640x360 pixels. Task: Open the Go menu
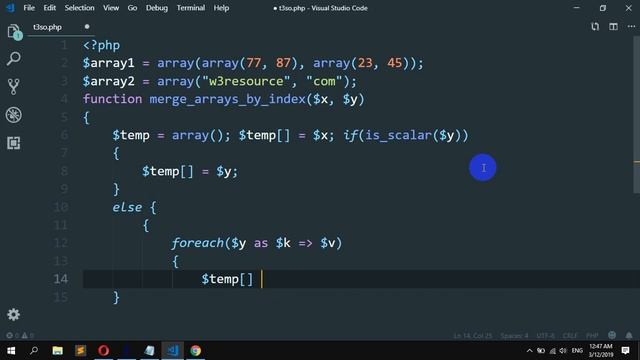pyautogui.click(x=132, y=8)
